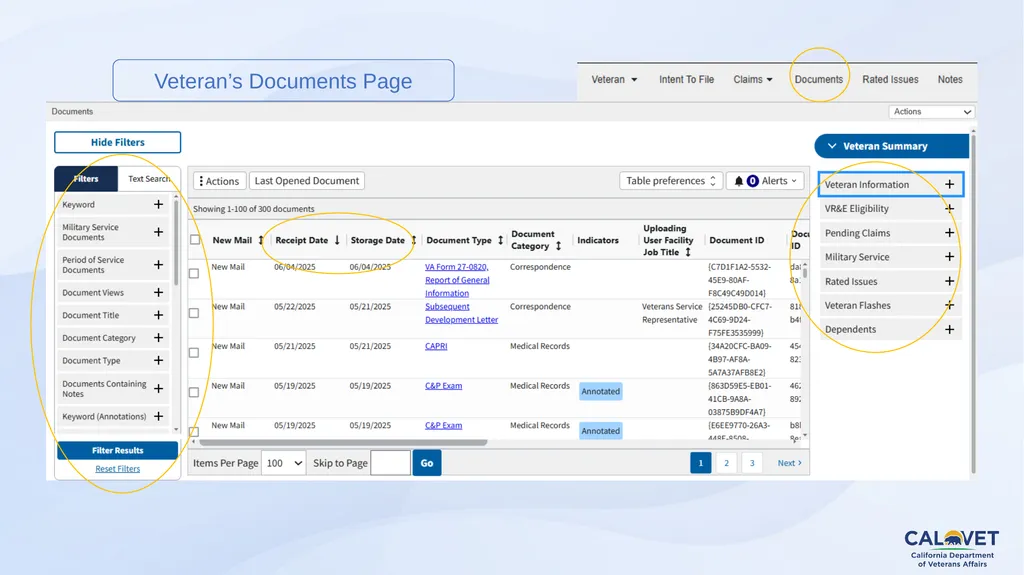The width and height of the screenshot is (1024, 575).
Task: Select checkbox for CAPRI row
Action: point(194,353)
